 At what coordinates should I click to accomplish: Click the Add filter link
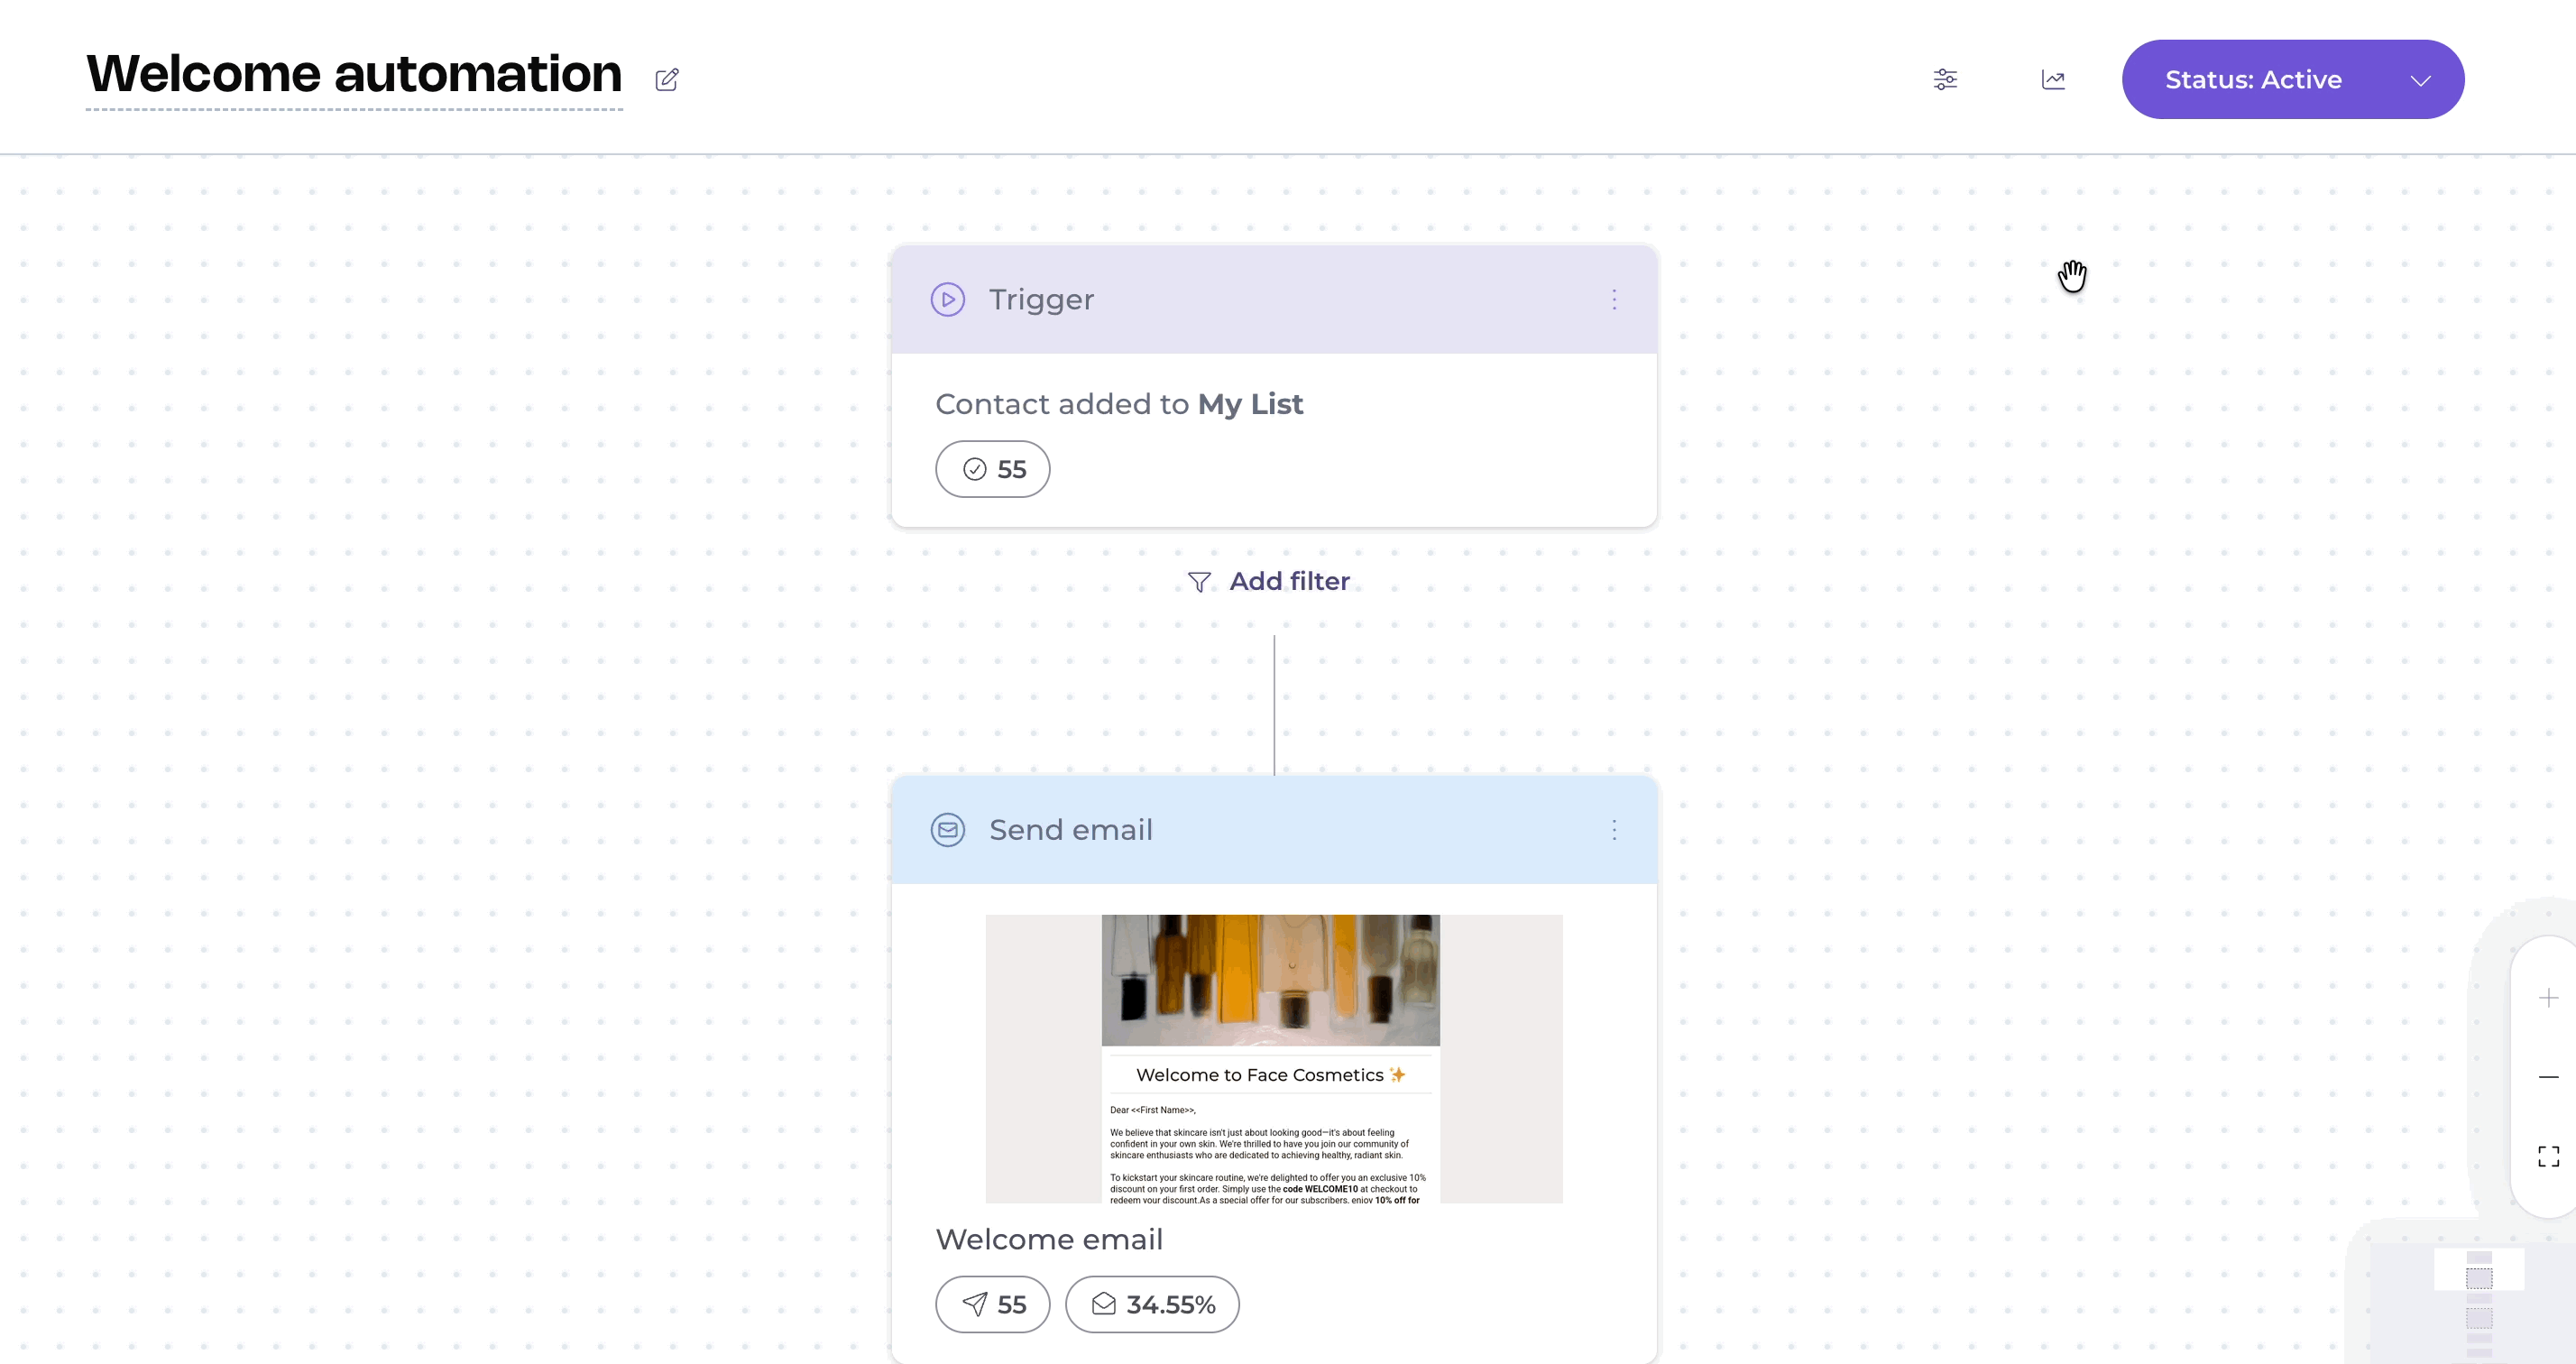[1289, 581]
